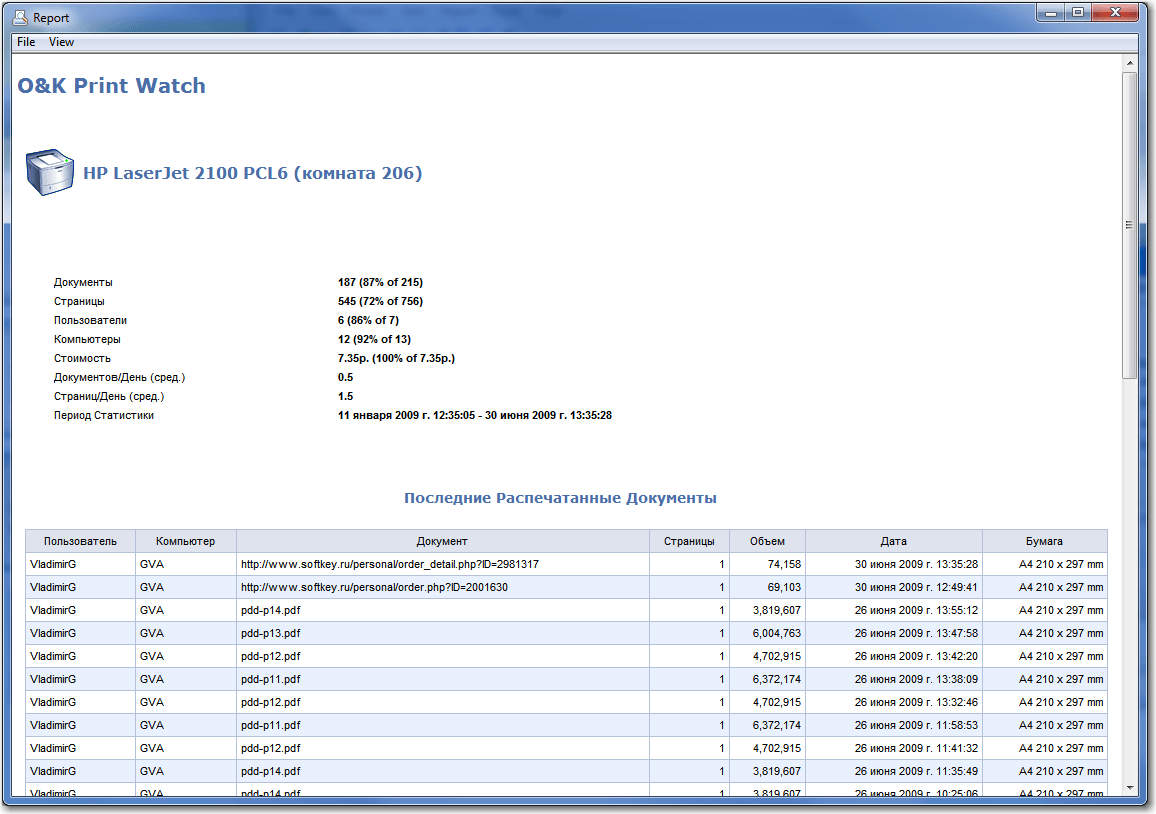Screen dimensions: 1156x814
Task: Sort by the Объем column header
Action: click(767, 541)
